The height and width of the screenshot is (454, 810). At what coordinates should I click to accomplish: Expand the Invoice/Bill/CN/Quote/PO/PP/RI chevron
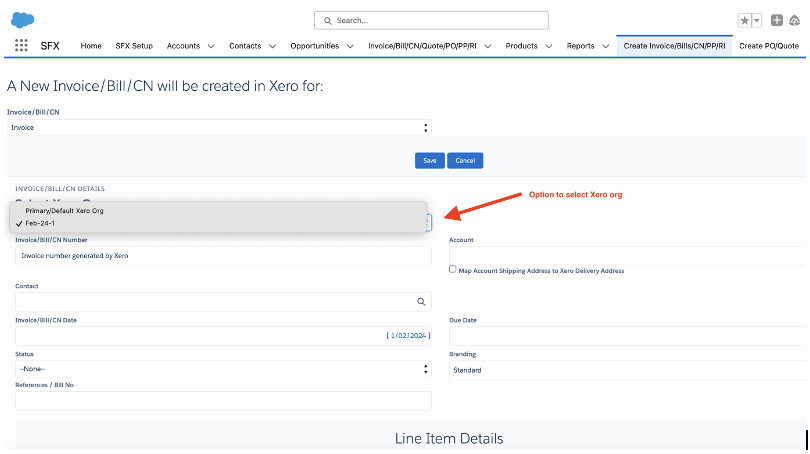[487, 46]
